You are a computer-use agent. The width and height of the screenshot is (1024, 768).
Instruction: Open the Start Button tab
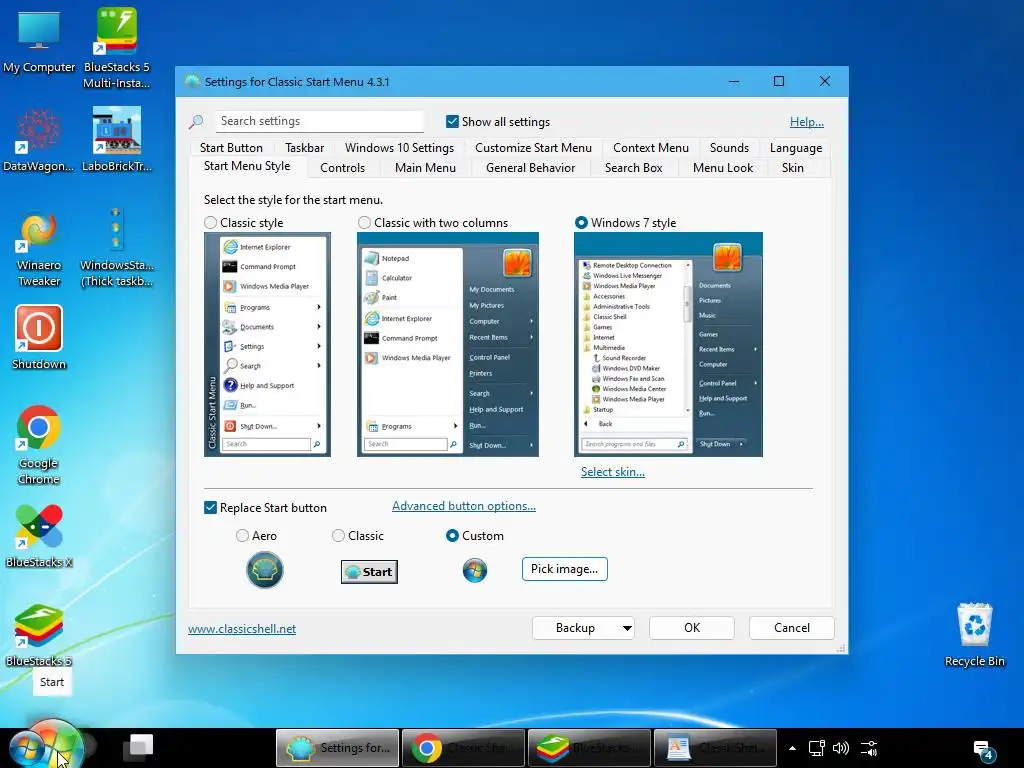[231, 148]
